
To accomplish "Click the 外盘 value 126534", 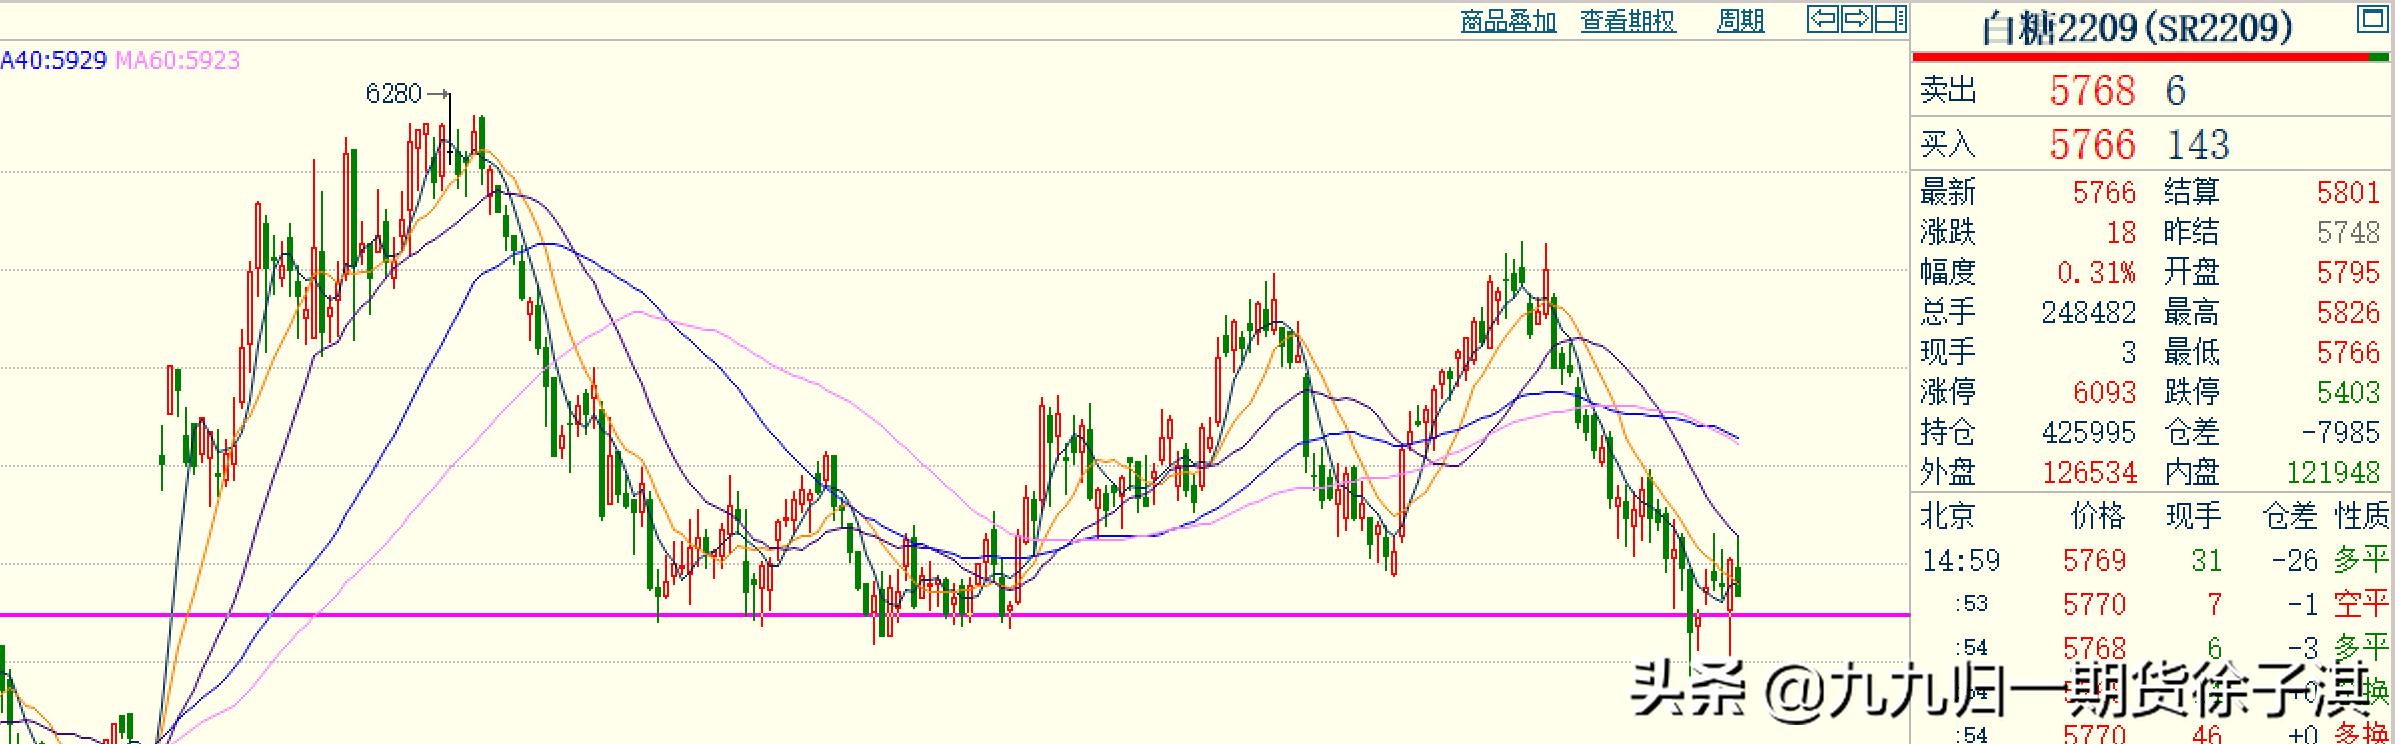I will point(2088,472).
